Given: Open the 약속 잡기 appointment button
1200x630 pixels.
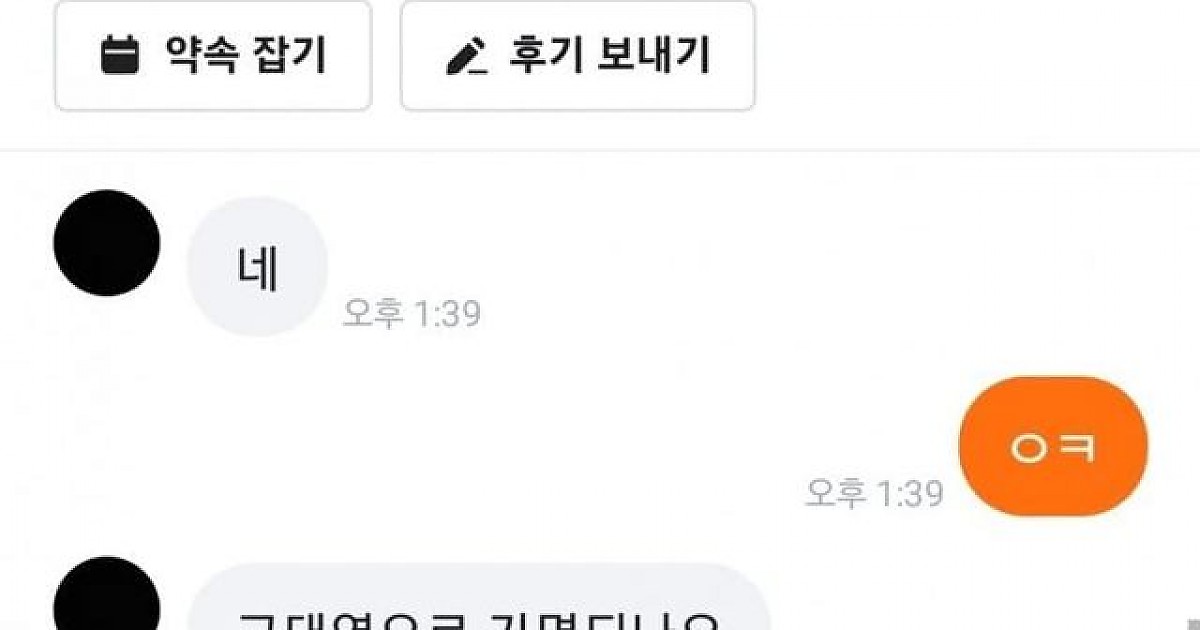Looking at the screenshot, I should click(213, 56).
